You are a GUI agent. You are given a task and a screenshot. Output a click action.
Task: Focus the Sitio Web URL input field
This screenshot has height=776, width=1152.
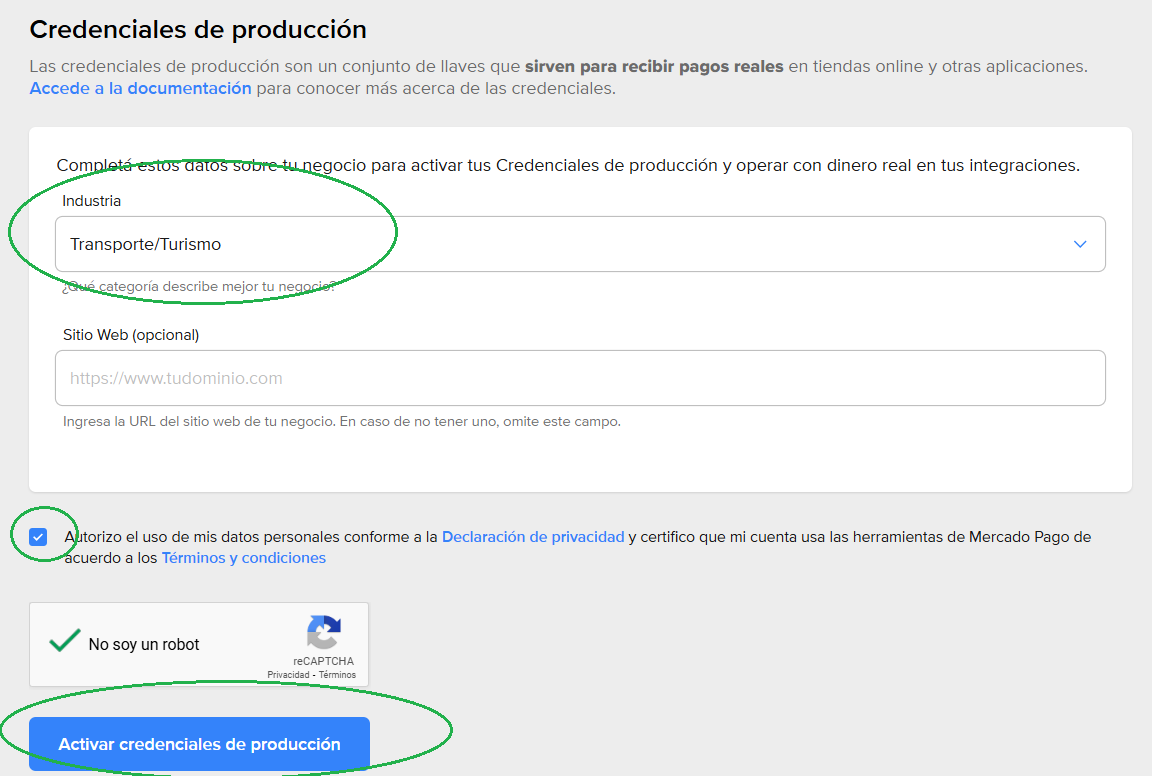click(x=580, y=378)
